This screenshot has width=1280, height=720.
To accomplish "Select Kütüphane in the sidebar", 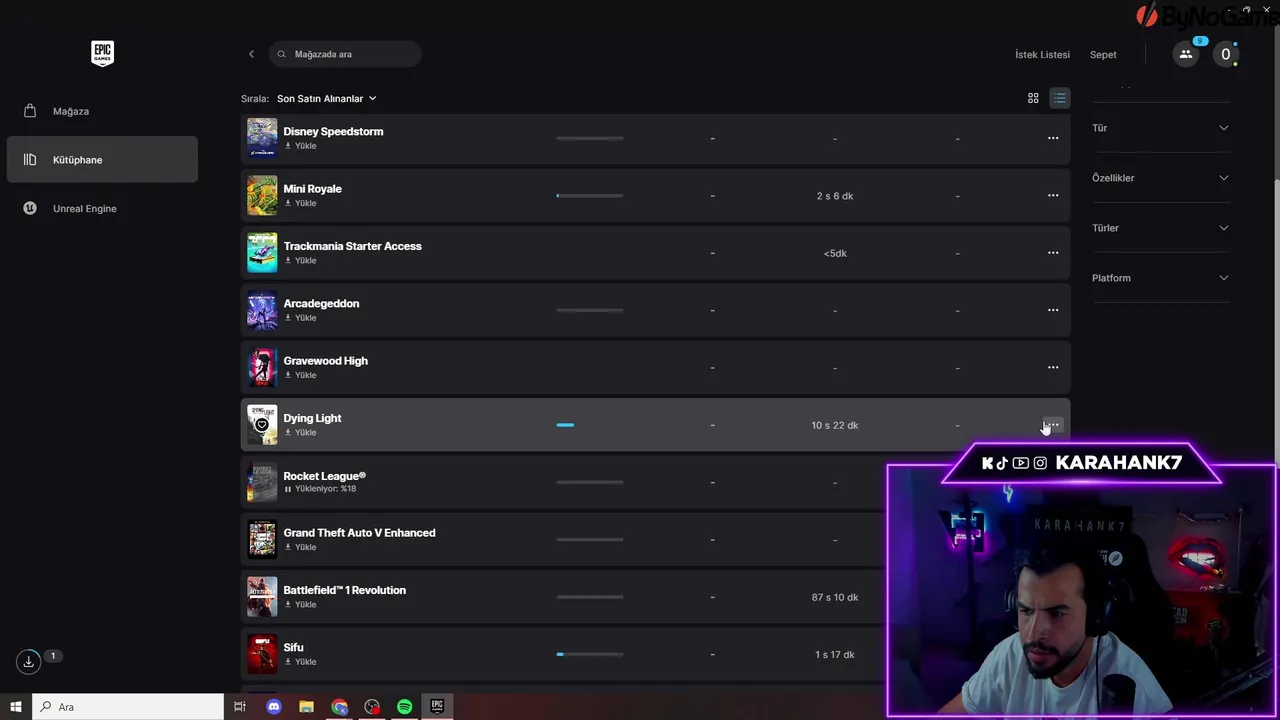I will click(102, 160).
